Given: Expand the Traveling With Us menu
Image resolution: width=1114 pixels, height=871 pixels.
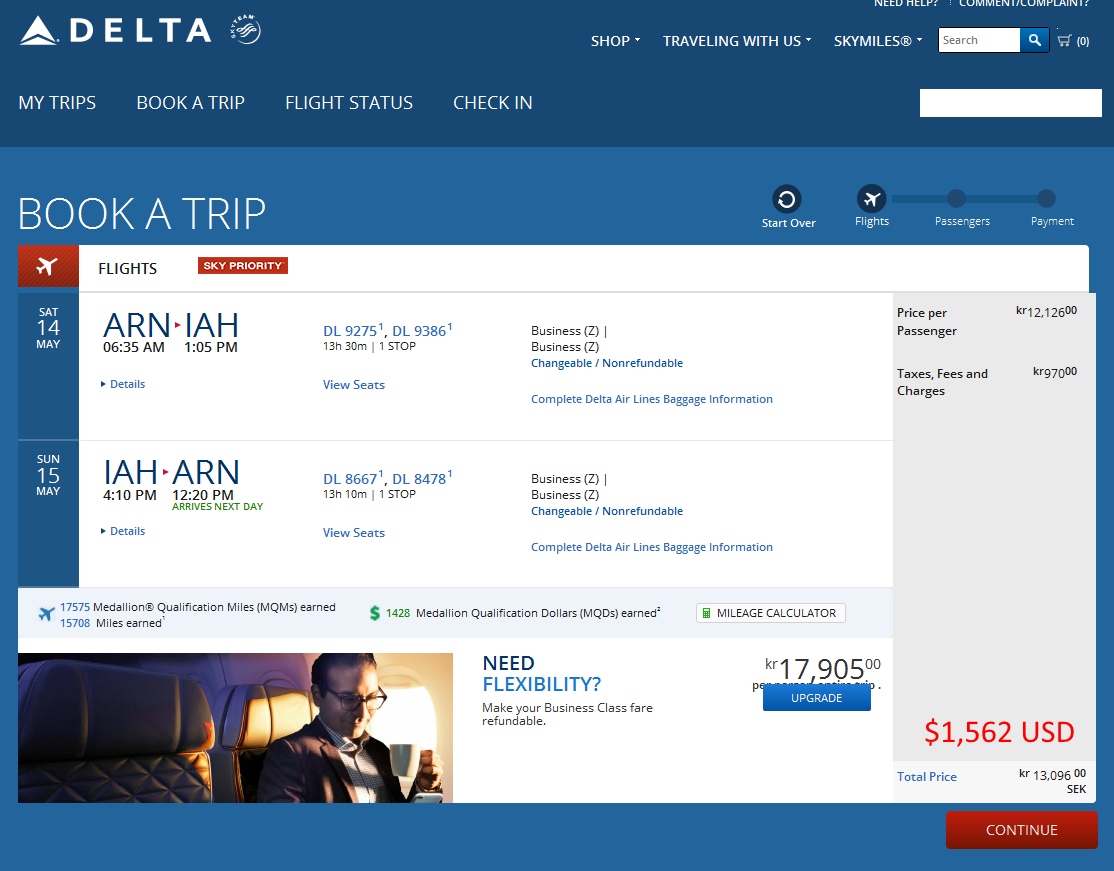Looking at the screenshot, I should (x=737, y=41).
